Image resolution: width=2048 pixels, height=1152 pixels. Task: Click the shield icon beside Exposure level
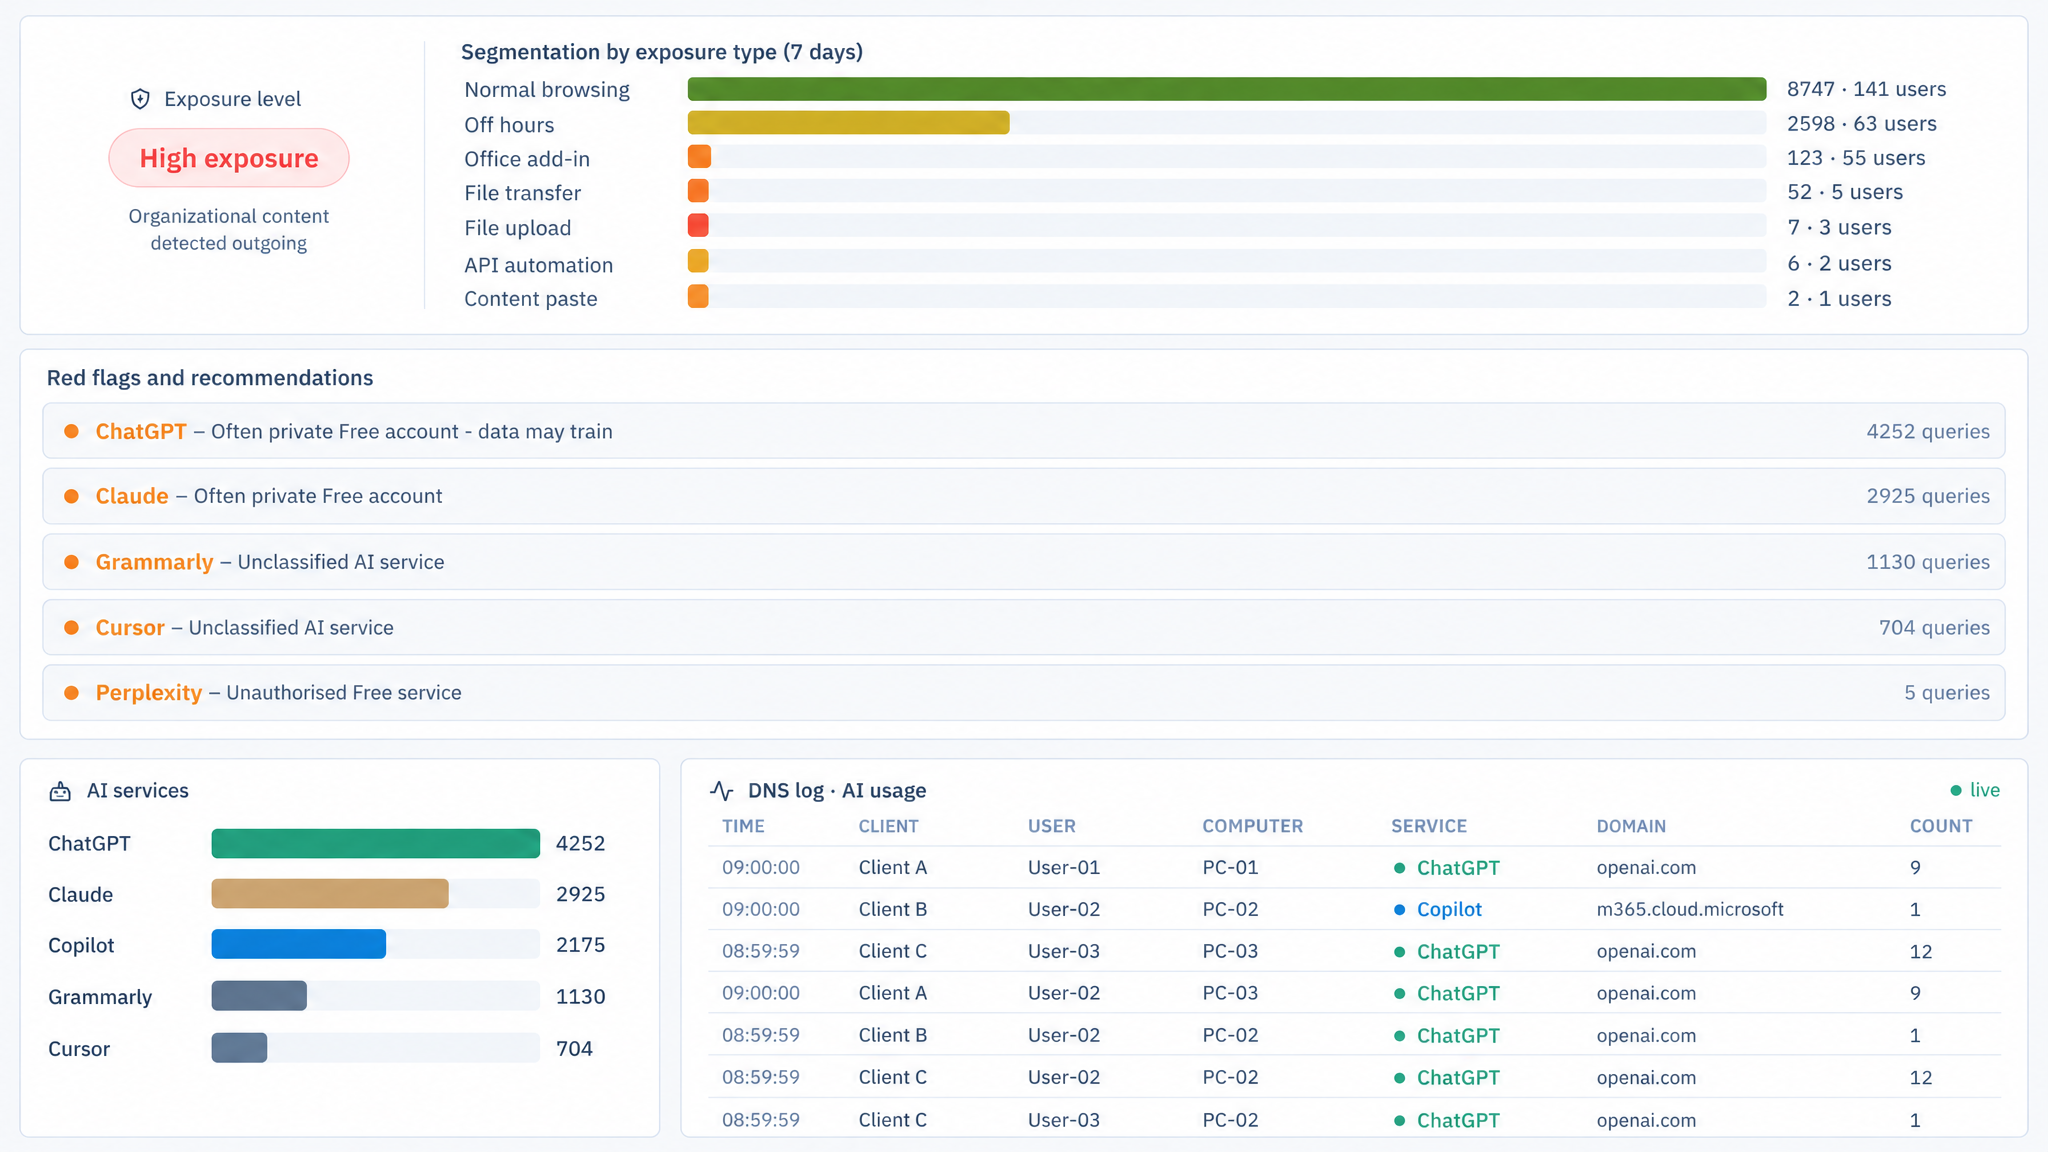coord(140,99)
